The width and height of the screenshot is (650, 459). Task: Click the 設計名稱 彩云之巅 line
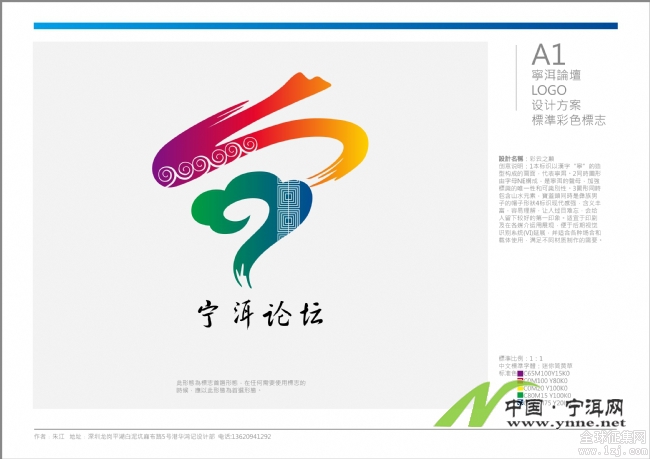tap(526, 159)
